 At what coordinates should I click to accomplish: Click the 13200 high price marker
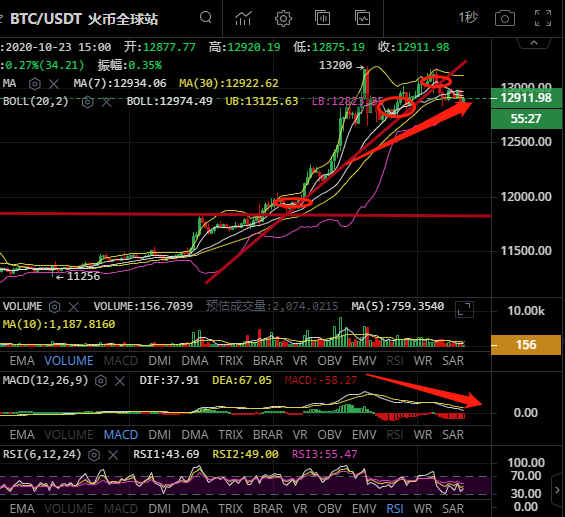335,65
